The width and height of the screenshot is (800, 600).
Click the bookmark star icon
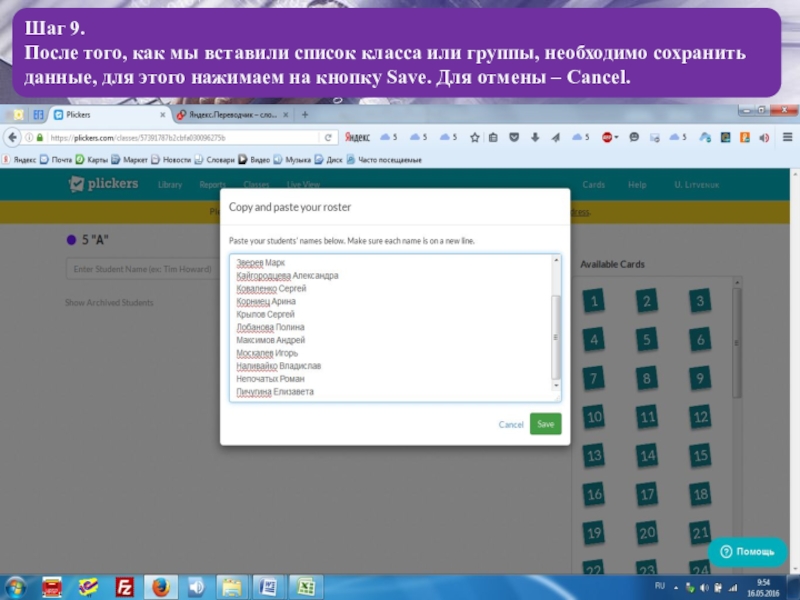(x=474, y=137)
